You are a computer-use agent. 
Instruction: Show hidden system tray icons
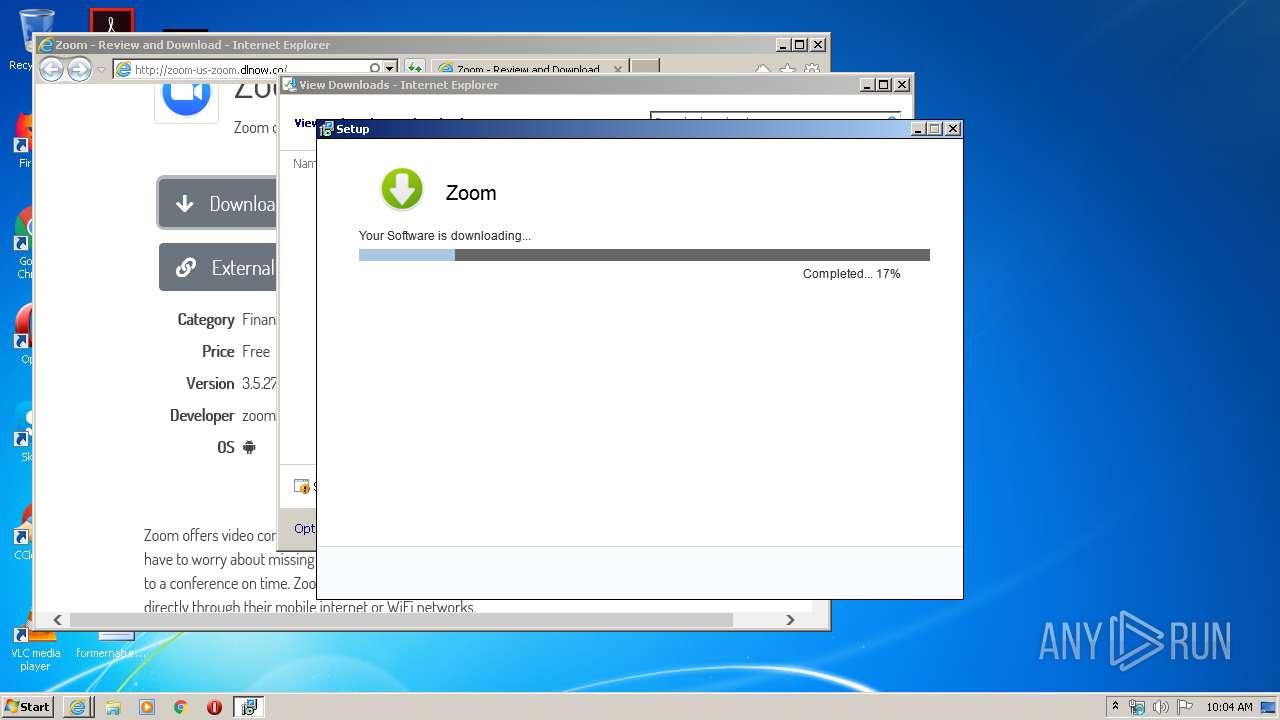(x=1115, y=707)
